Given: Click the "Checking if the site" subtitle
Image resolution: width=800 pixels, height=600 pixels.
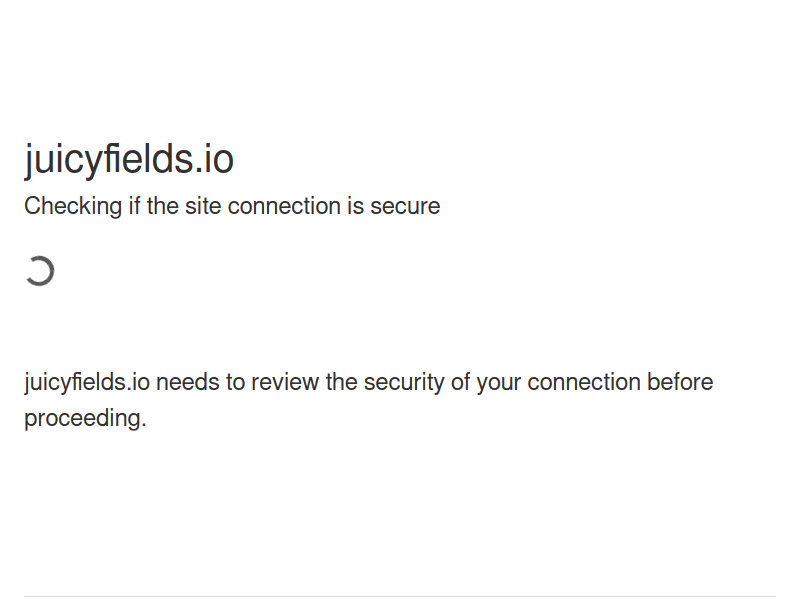Looking at the screenshot, I should tap(232, 207).
